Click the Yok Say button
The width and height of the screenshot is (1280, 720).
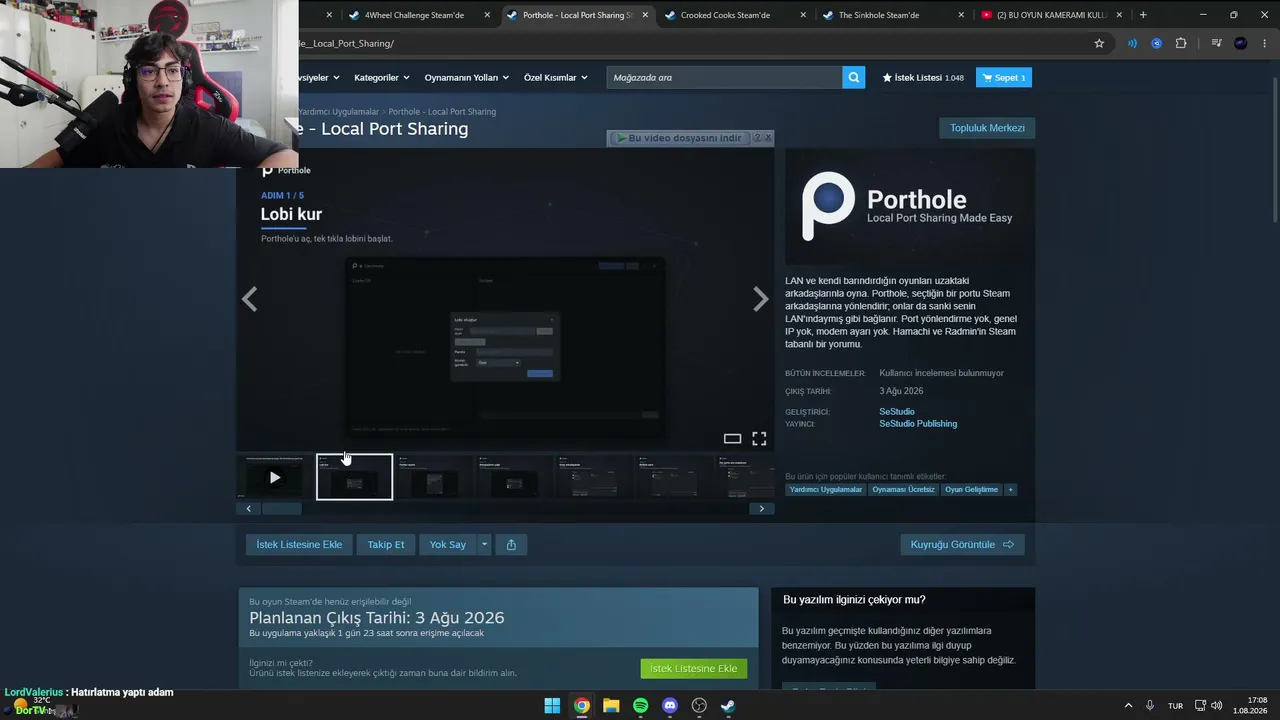click(448, 544)
